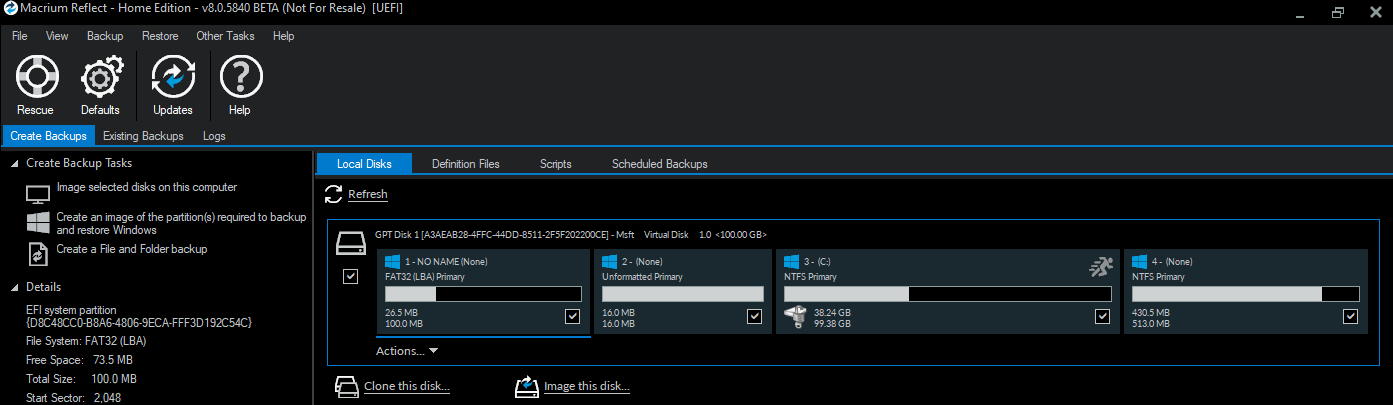Screen dimensions: 1393x405
Task: Open the Restore menu
Action: pyautogui.click(x=160, y=36)
